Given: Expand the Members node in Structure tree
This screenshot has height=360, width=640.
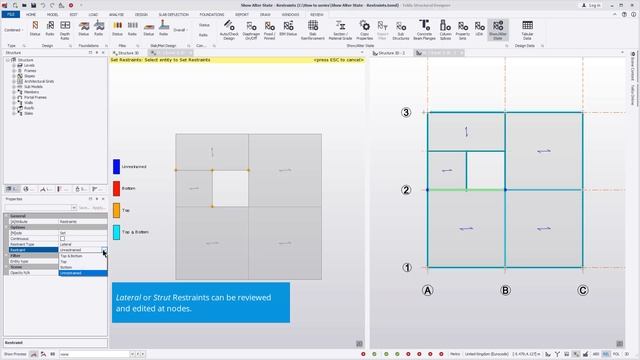Looking at the screenshot, I should [14, 92].
